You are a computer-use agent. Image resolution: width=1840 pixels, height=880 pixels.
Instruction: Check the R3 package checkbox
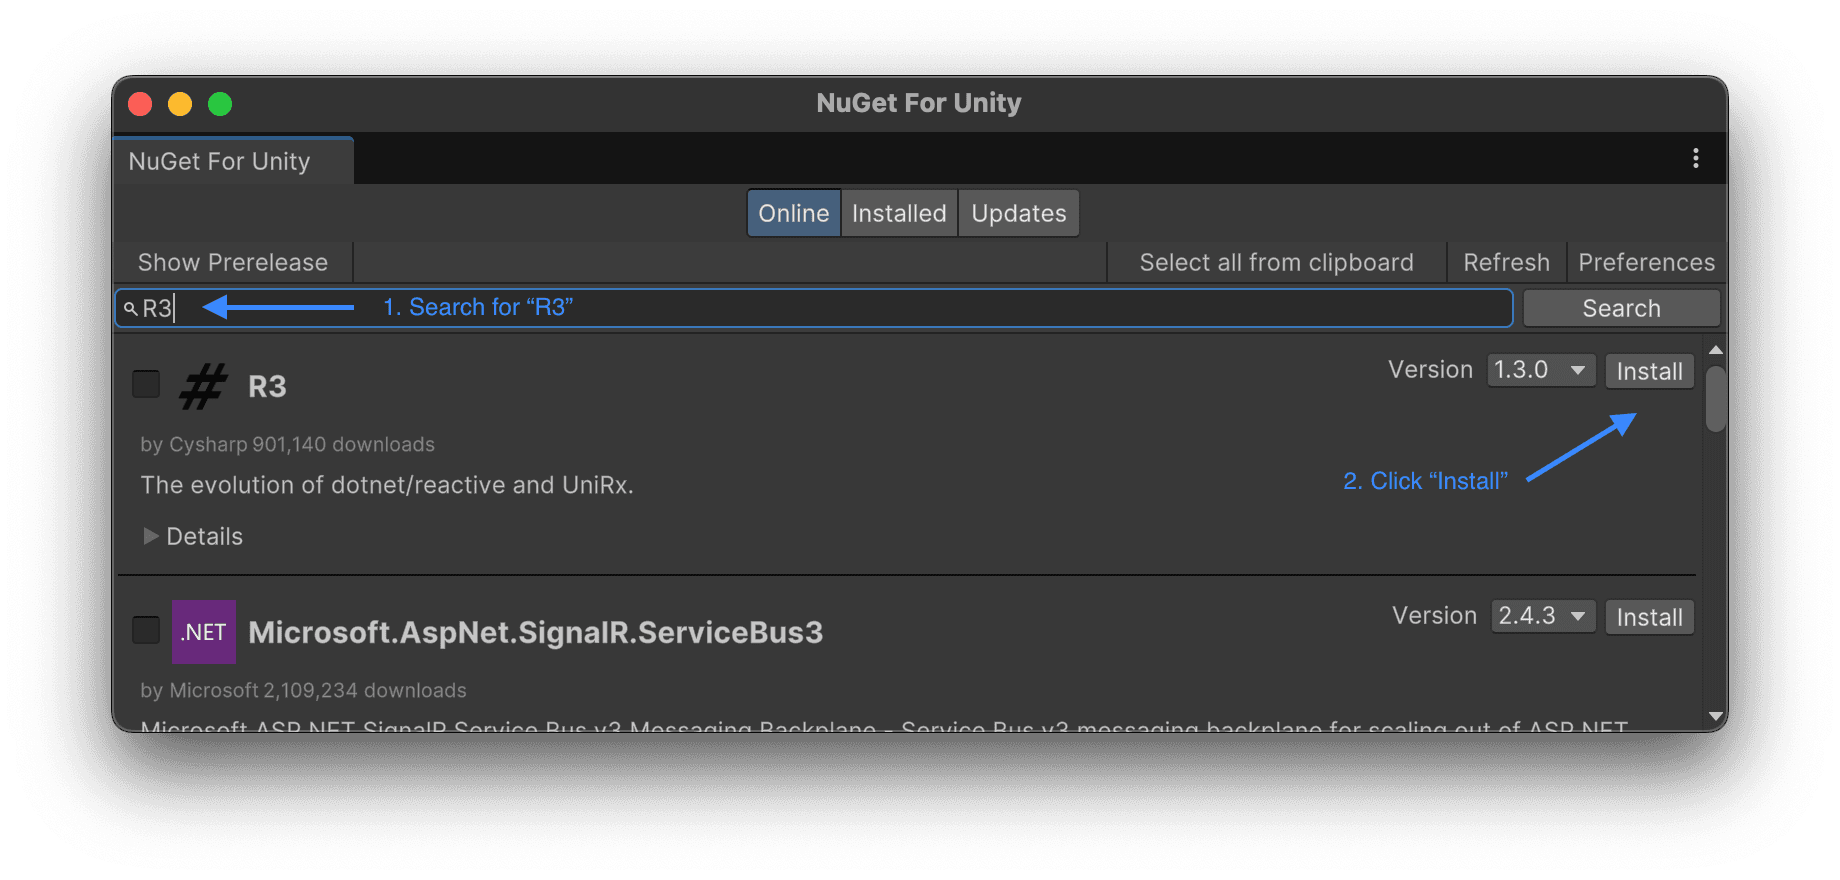(x=145, y=383)
